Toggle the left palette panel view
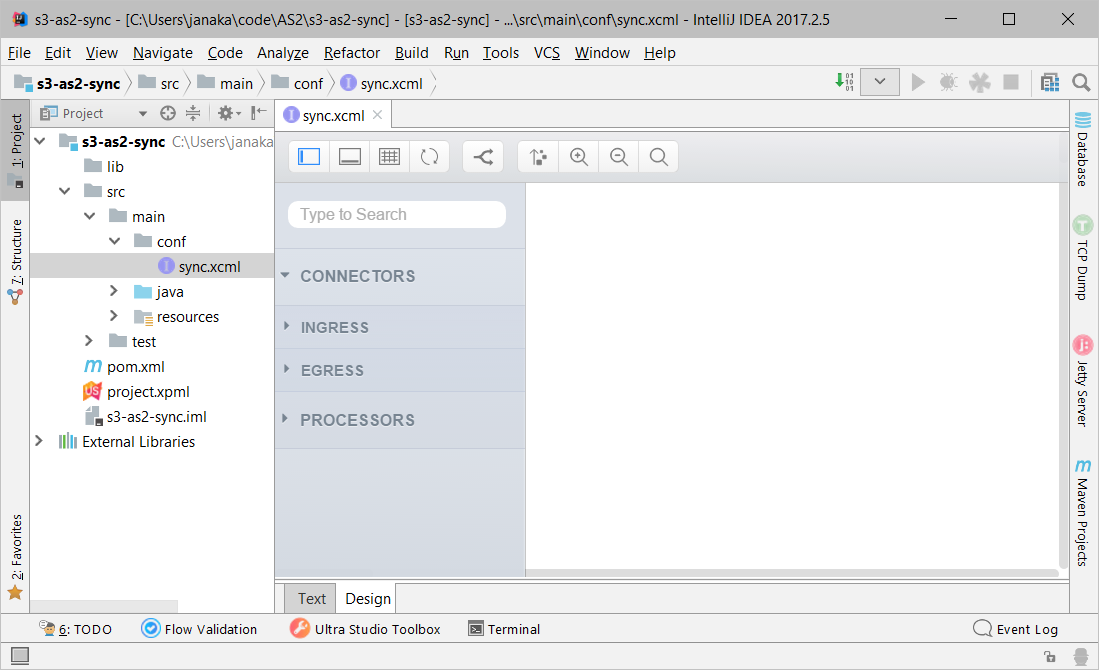Screen dimensions: 1099x670 (x=309, y=156)
